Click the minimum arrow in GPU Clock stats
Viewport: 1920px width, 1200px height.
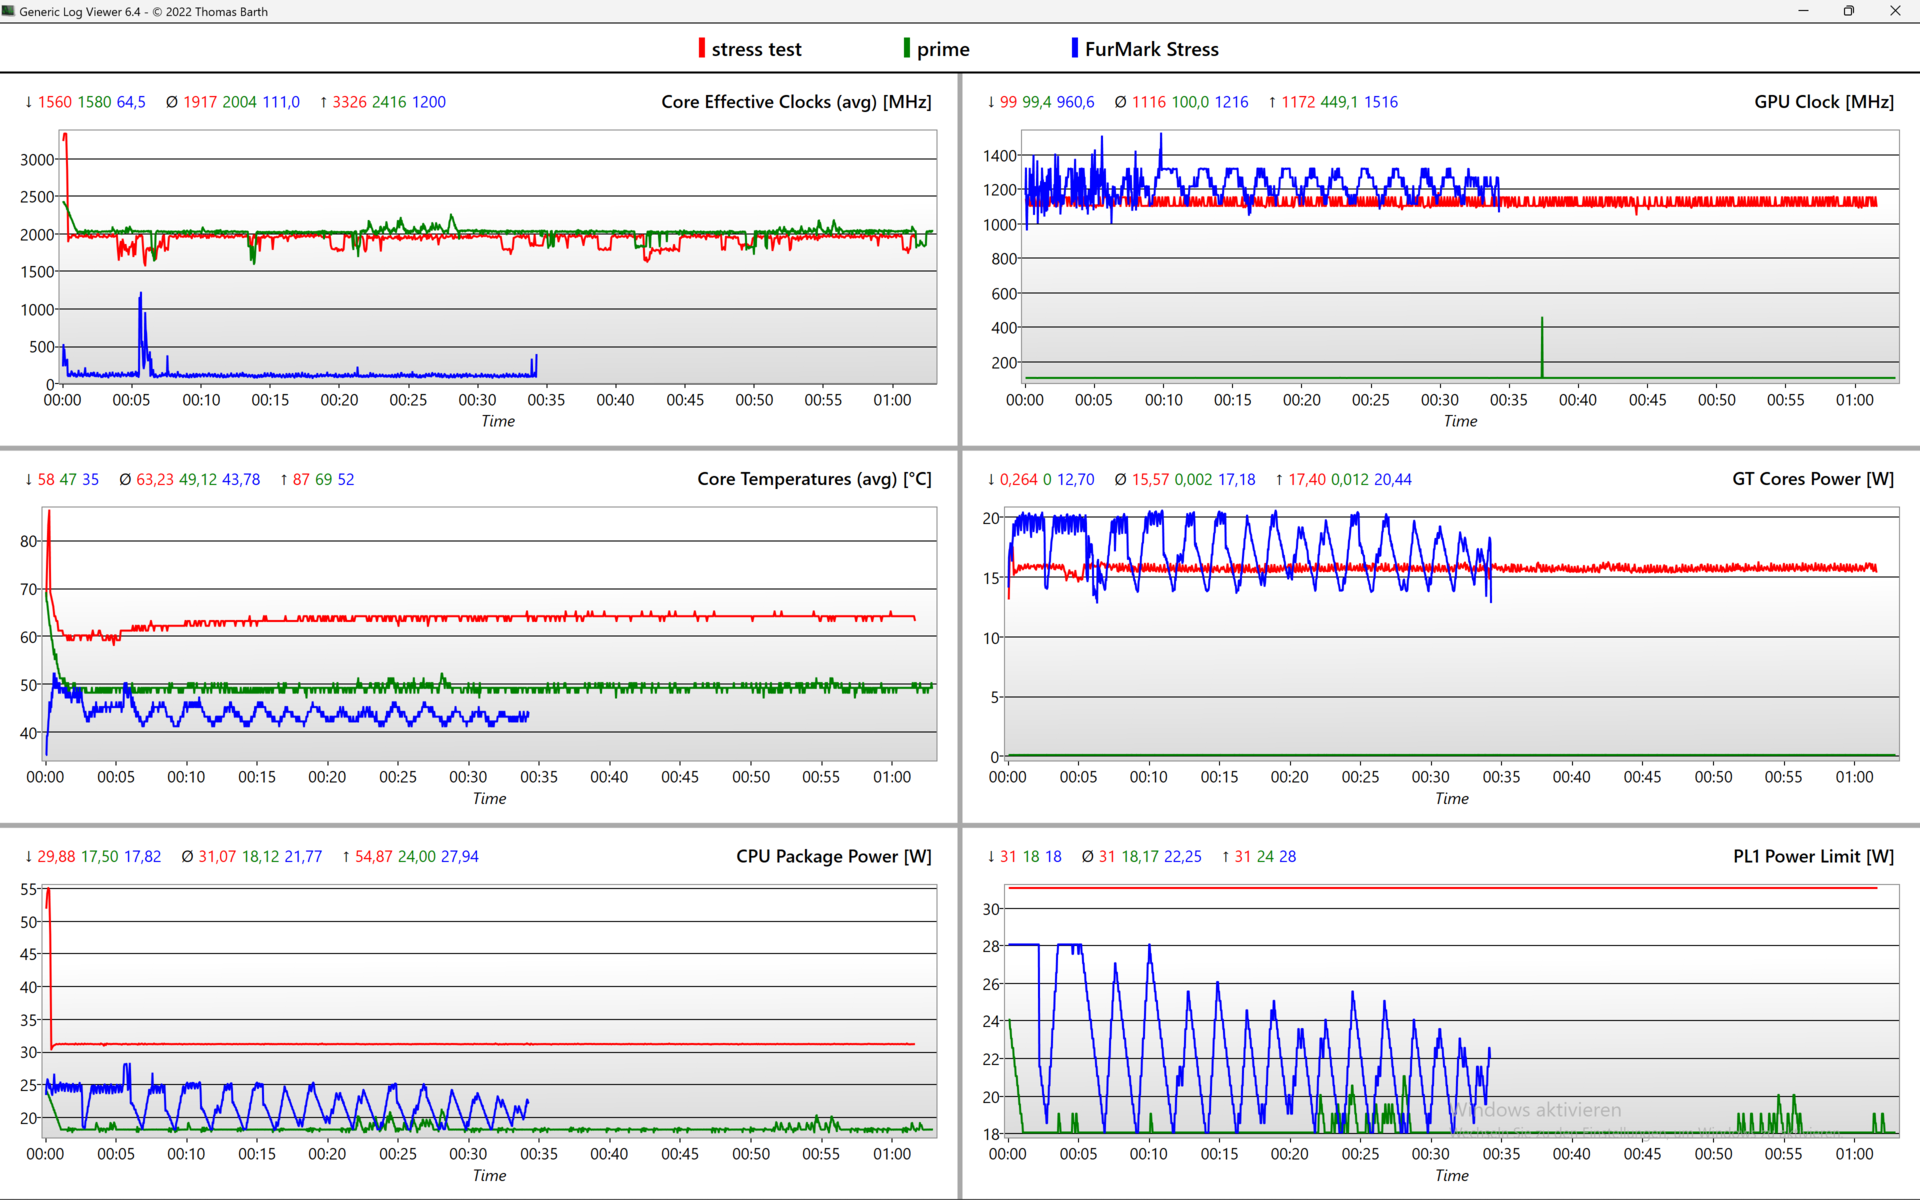991,102
